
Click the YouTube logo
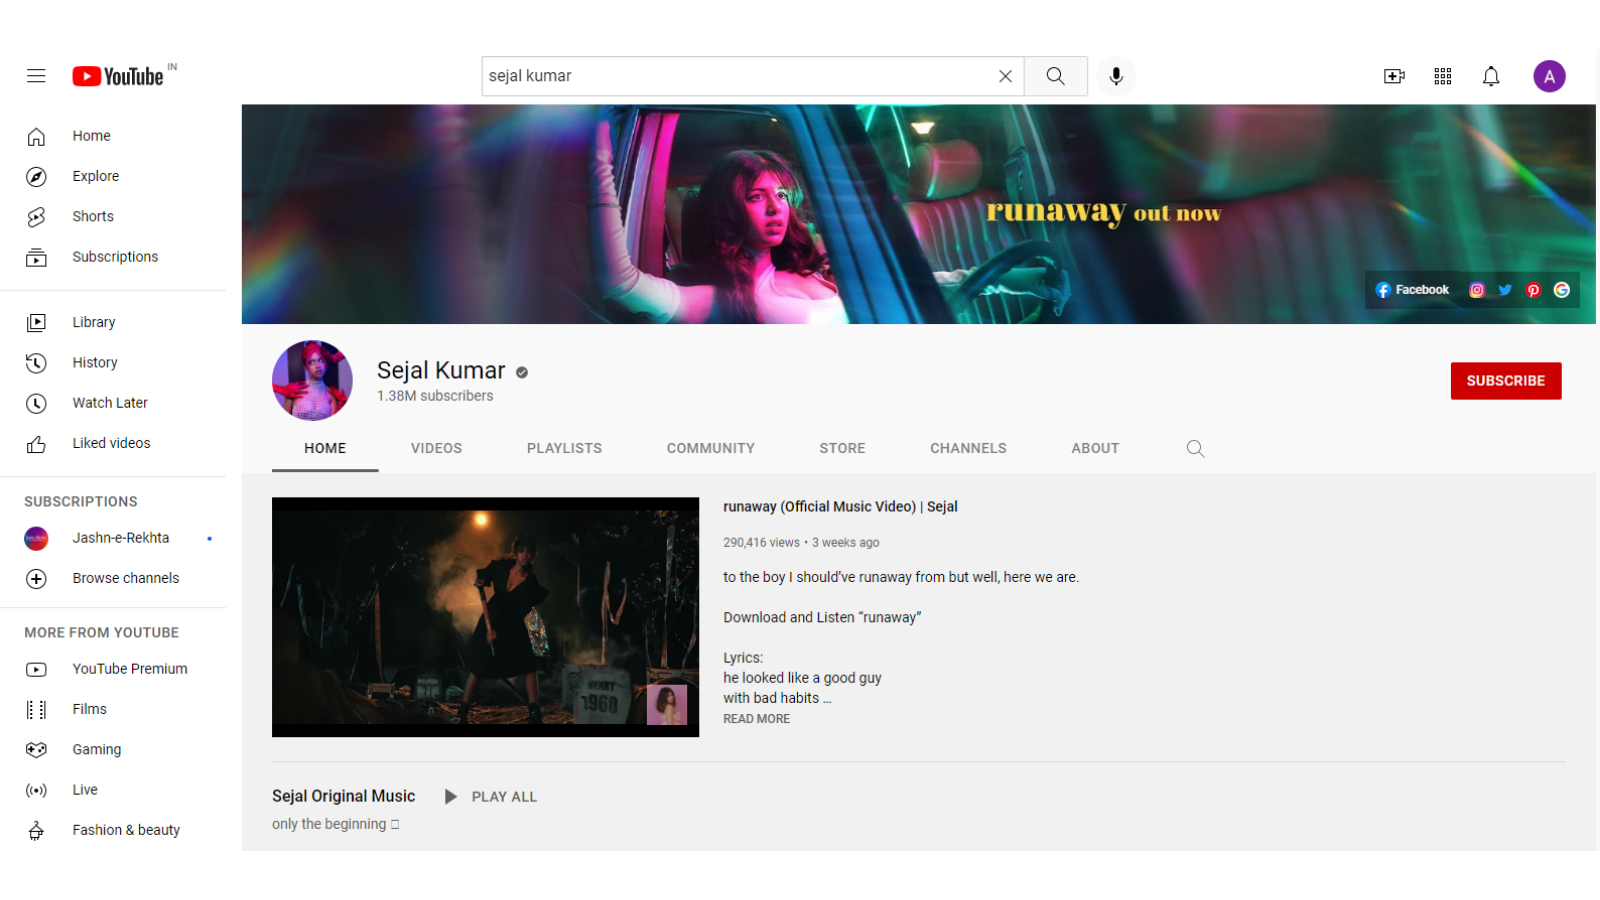click(x=118, y=77)
